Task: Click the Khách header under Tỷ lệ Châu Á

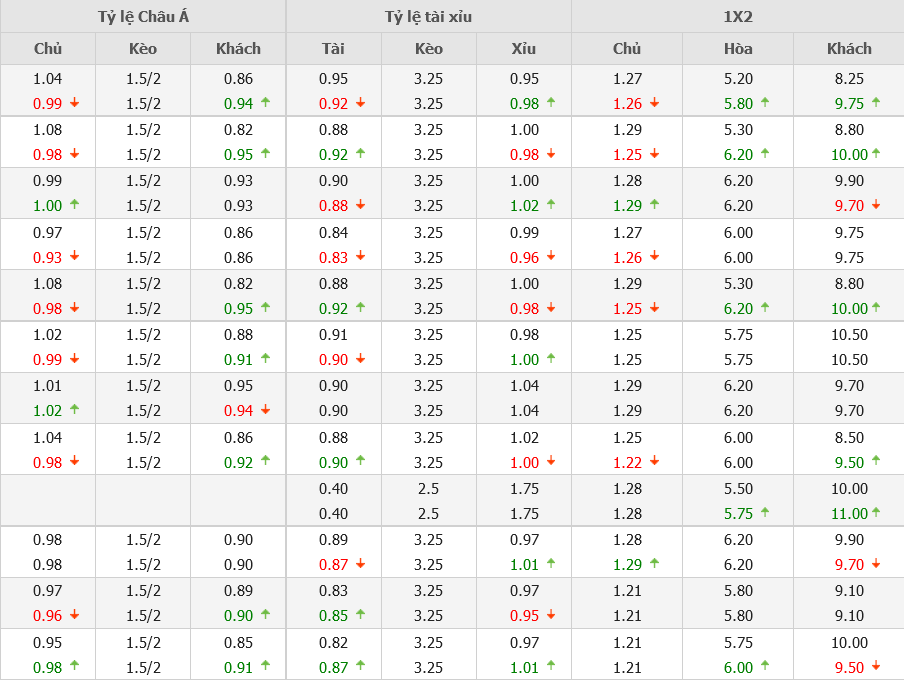Action: 238,48
